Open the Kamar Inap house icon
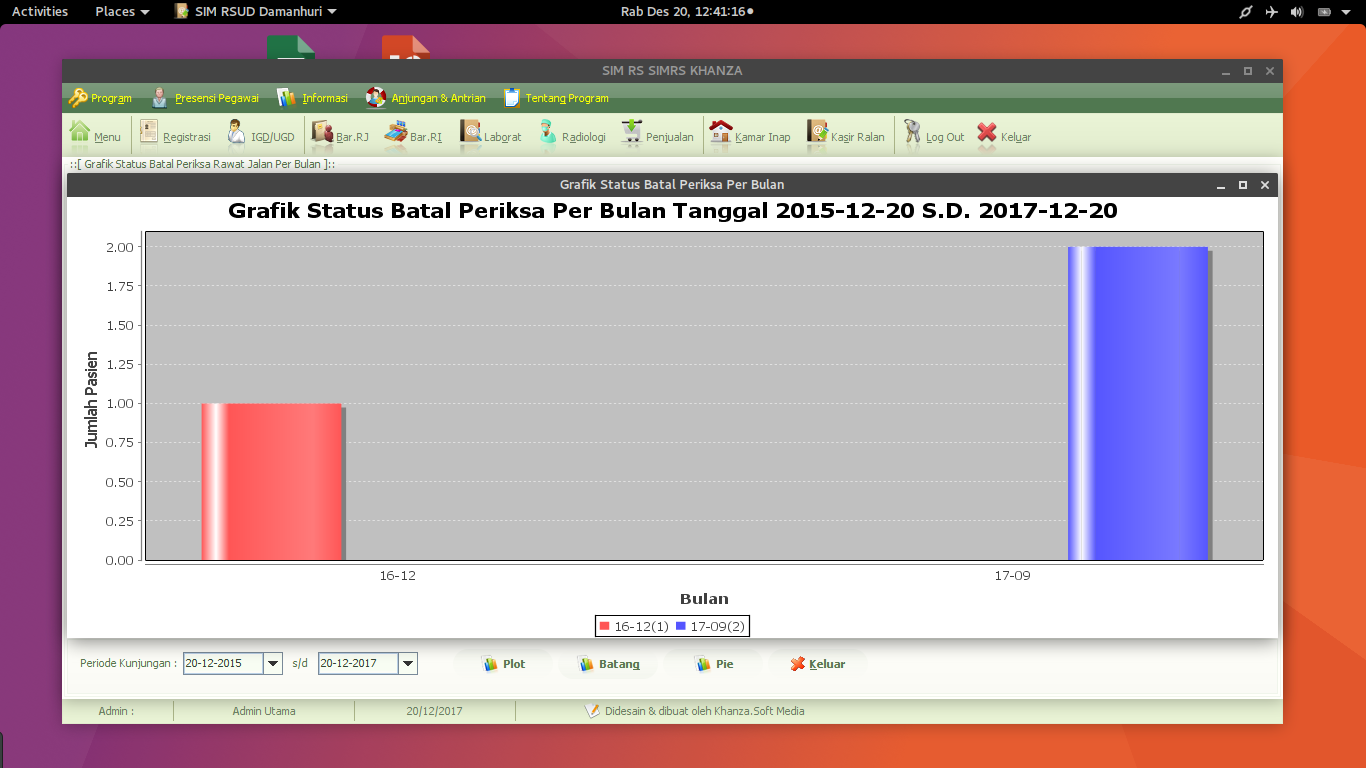Screen dimensions: 1366x768 [720, 133]
